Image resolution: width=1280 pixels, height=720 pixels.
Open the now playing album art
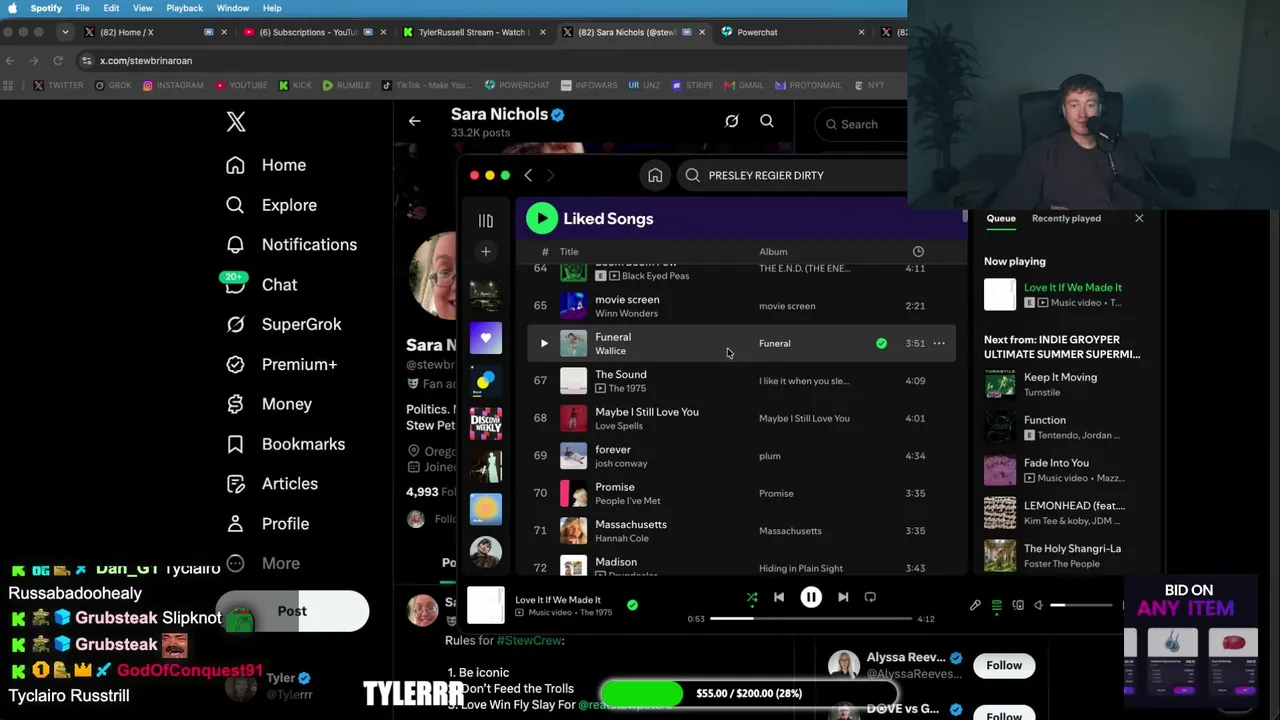(x=486, y=605)
